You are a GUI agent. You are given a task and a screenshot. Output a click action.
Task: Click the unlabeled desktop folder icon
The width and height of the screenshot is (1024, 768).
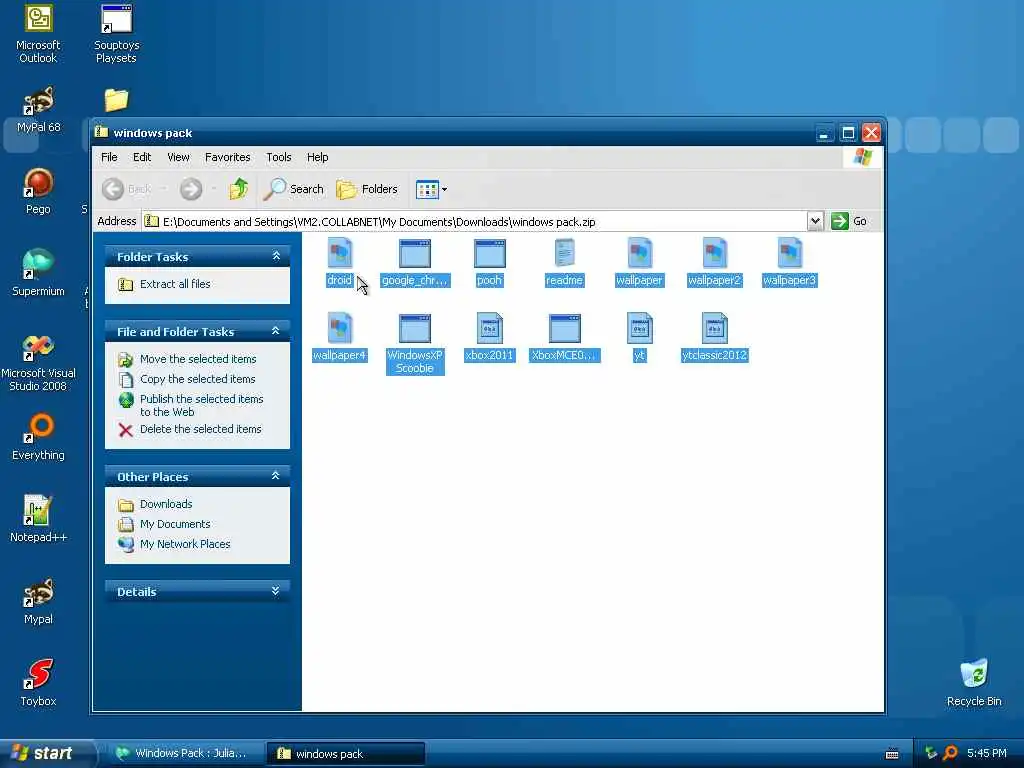click(x=116, y=99)
